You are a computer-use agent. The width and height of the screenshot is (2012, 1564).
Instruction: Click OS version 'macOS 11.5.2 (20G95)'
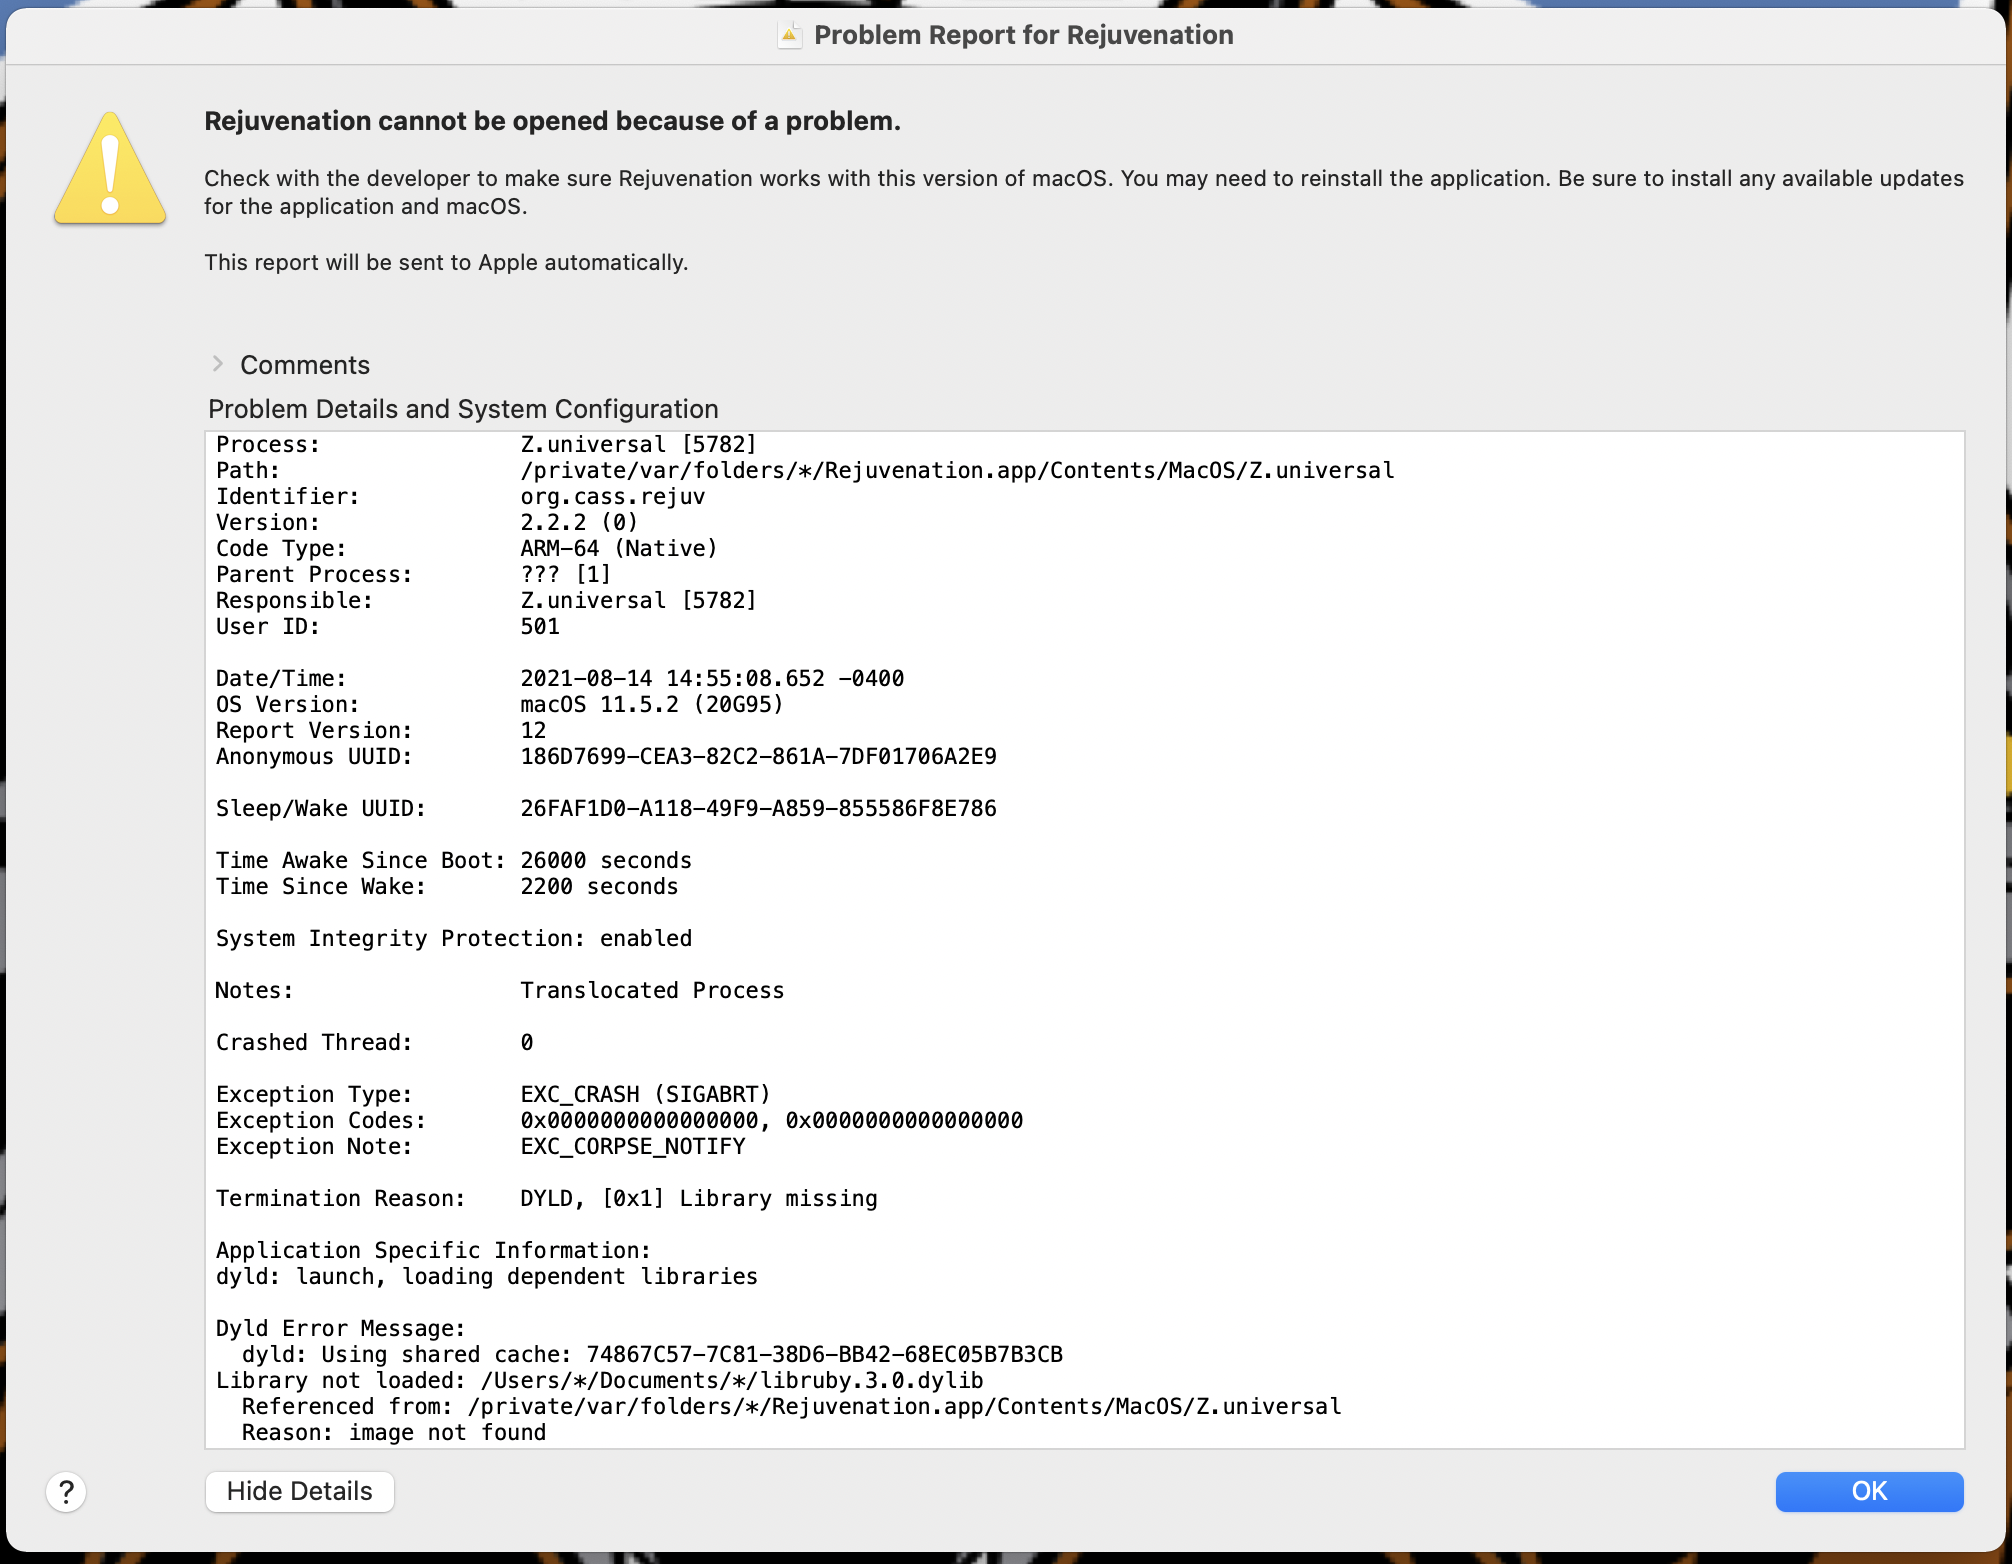(652, 704)
